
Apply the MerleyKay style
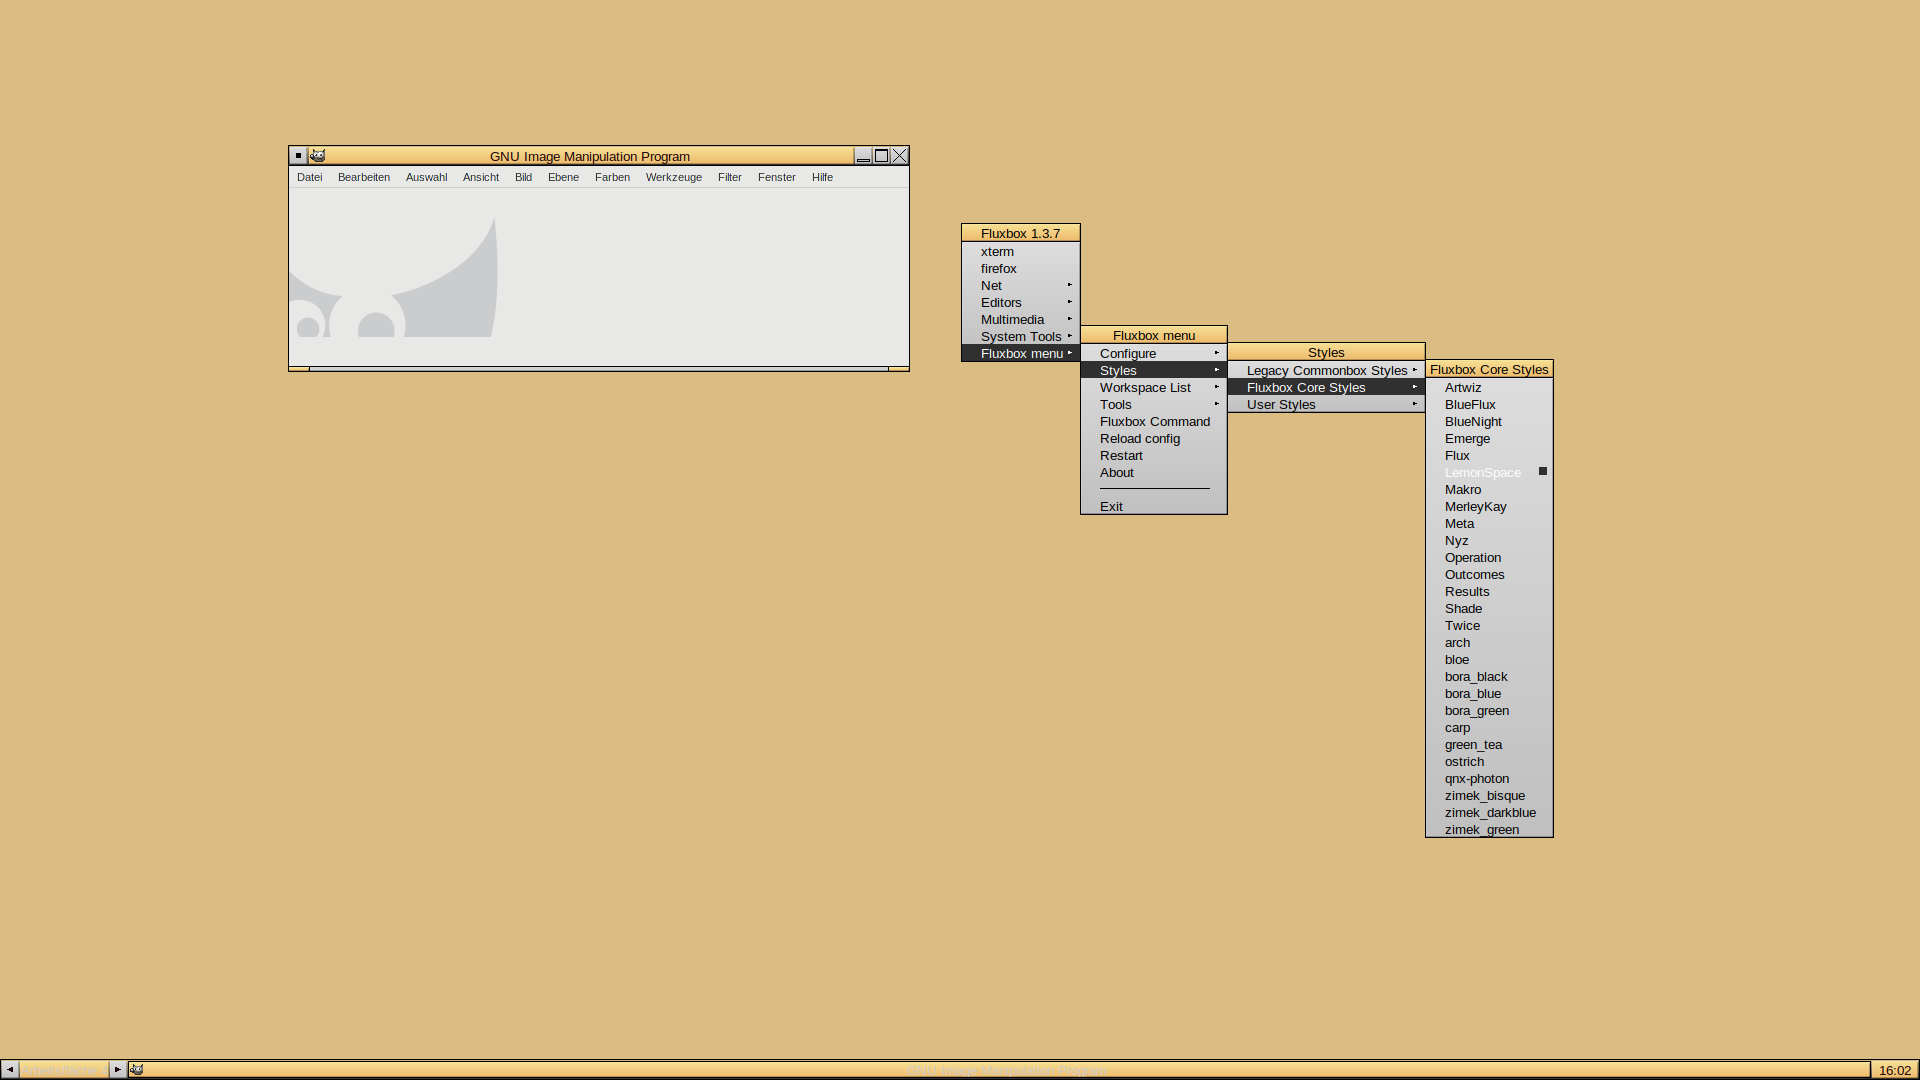pyautogui.click(x=1489, y=506)
